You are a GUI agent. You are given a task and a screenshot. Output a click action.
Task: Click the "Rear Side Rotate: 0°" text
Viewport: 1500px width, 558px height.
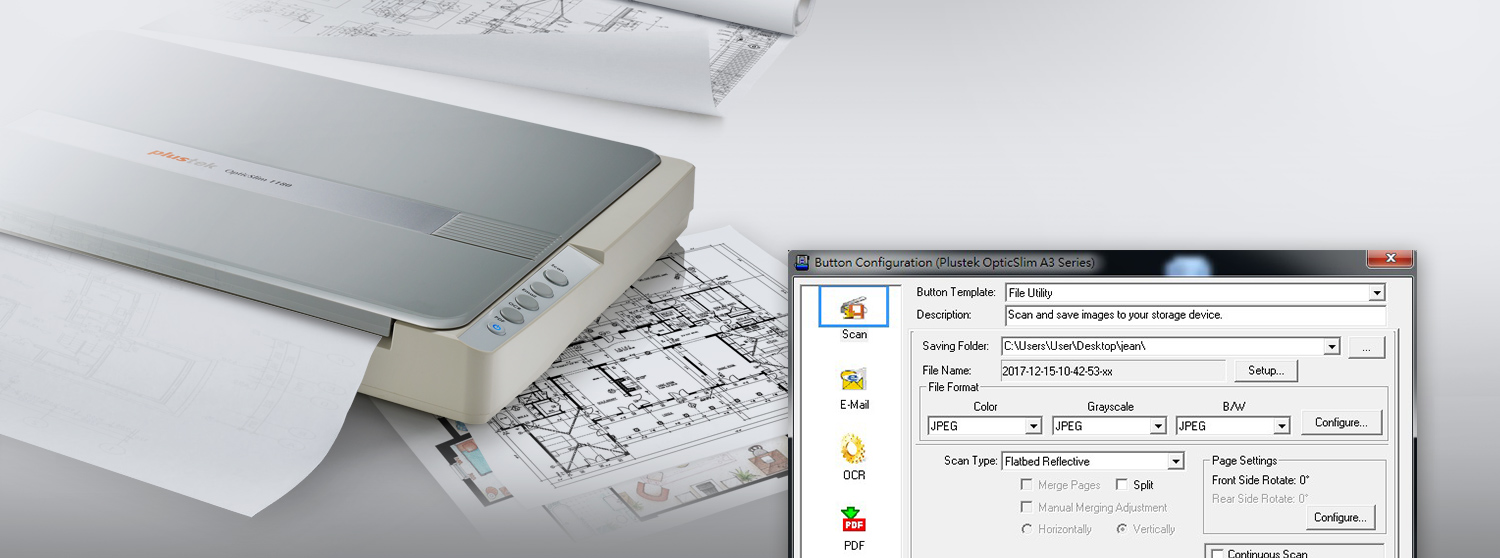1260,499
